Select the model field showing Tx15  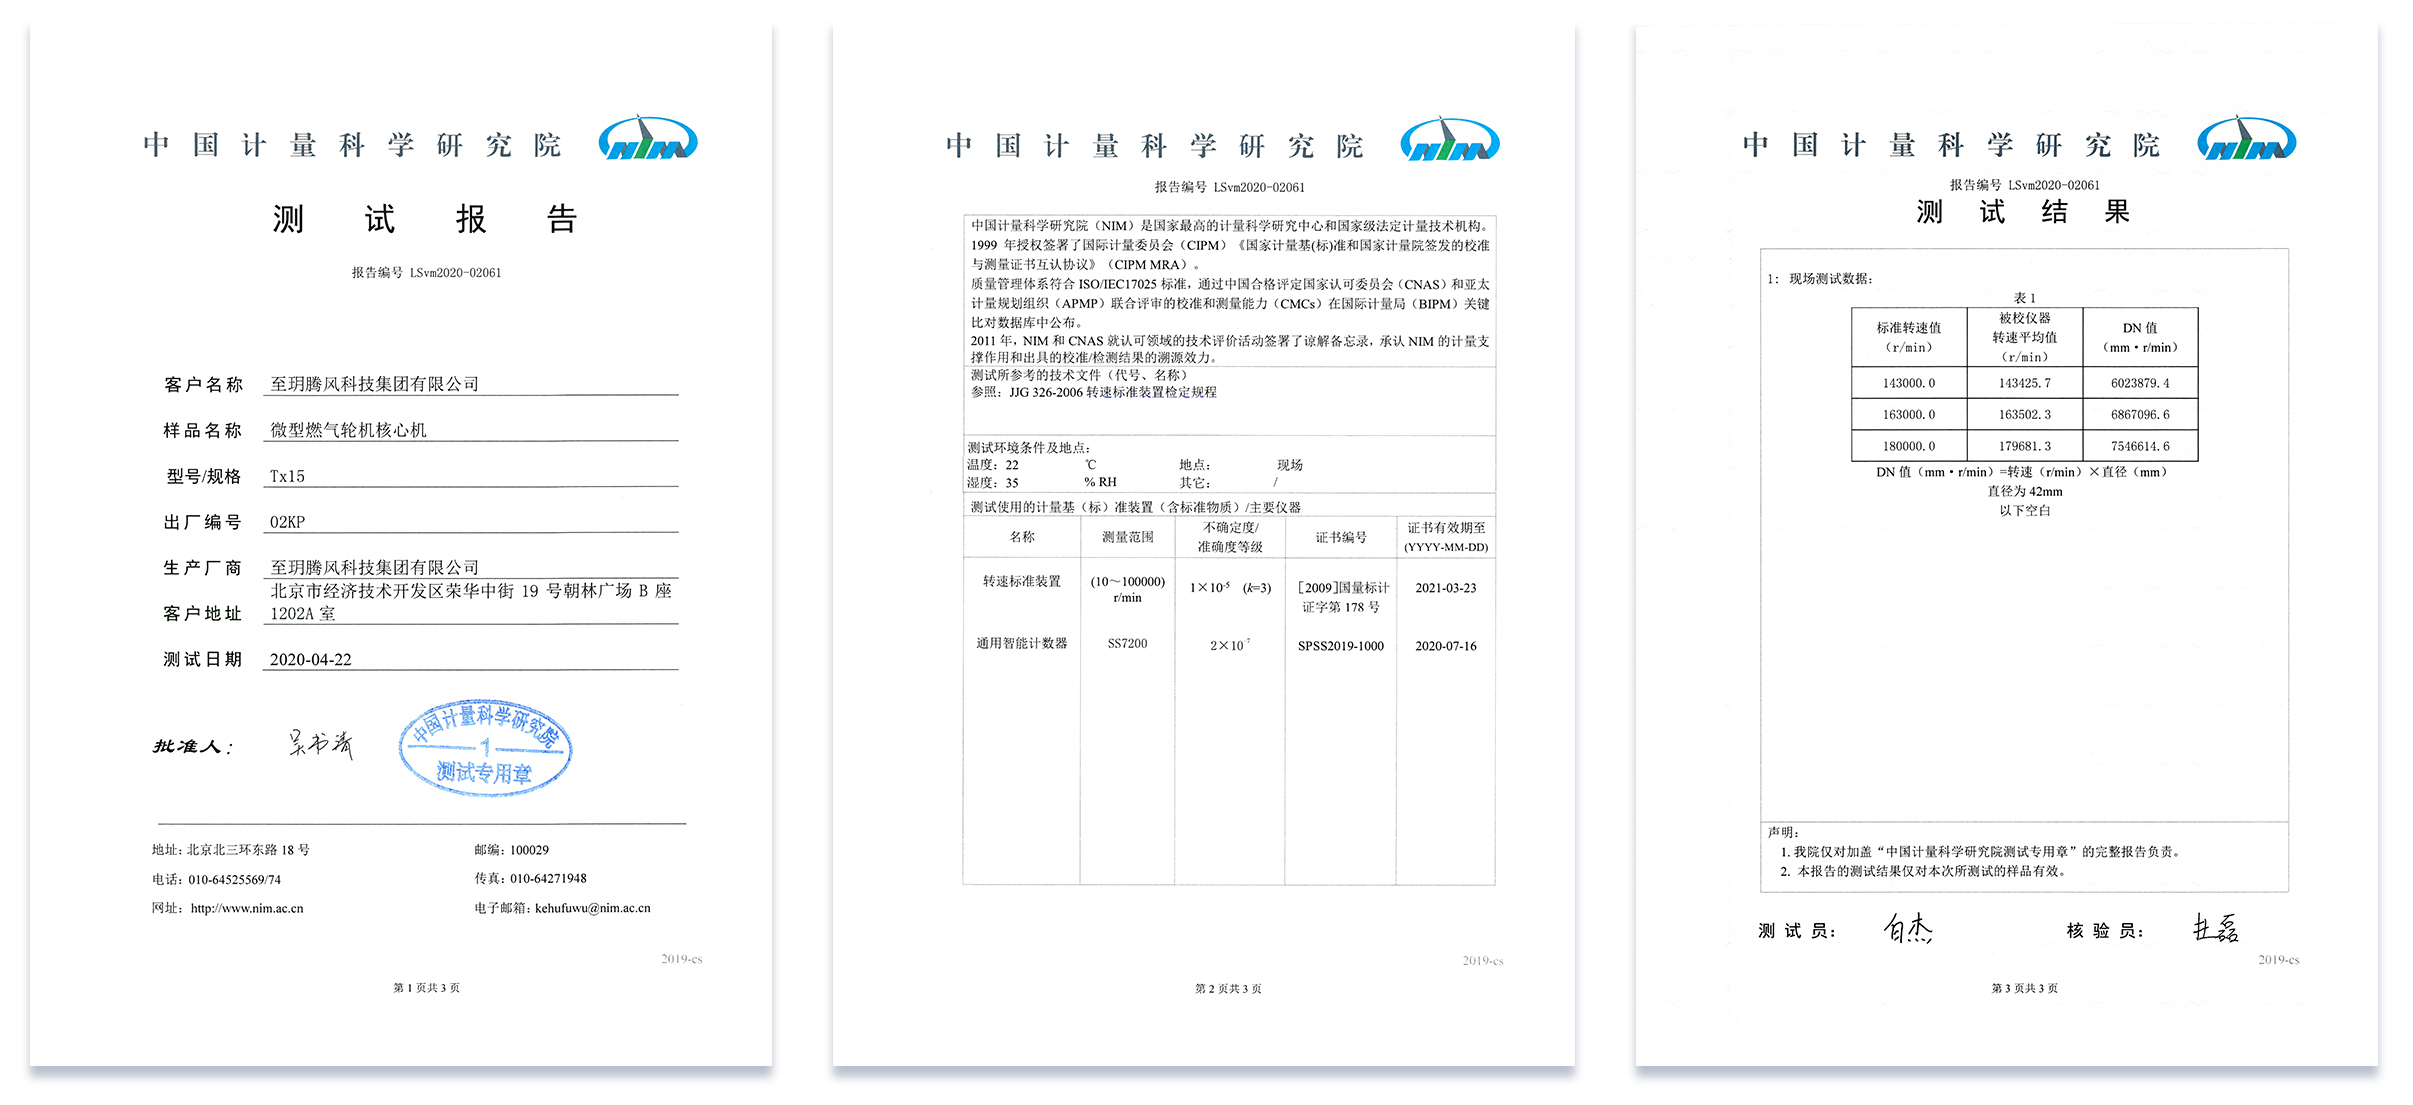click(287, 476)
